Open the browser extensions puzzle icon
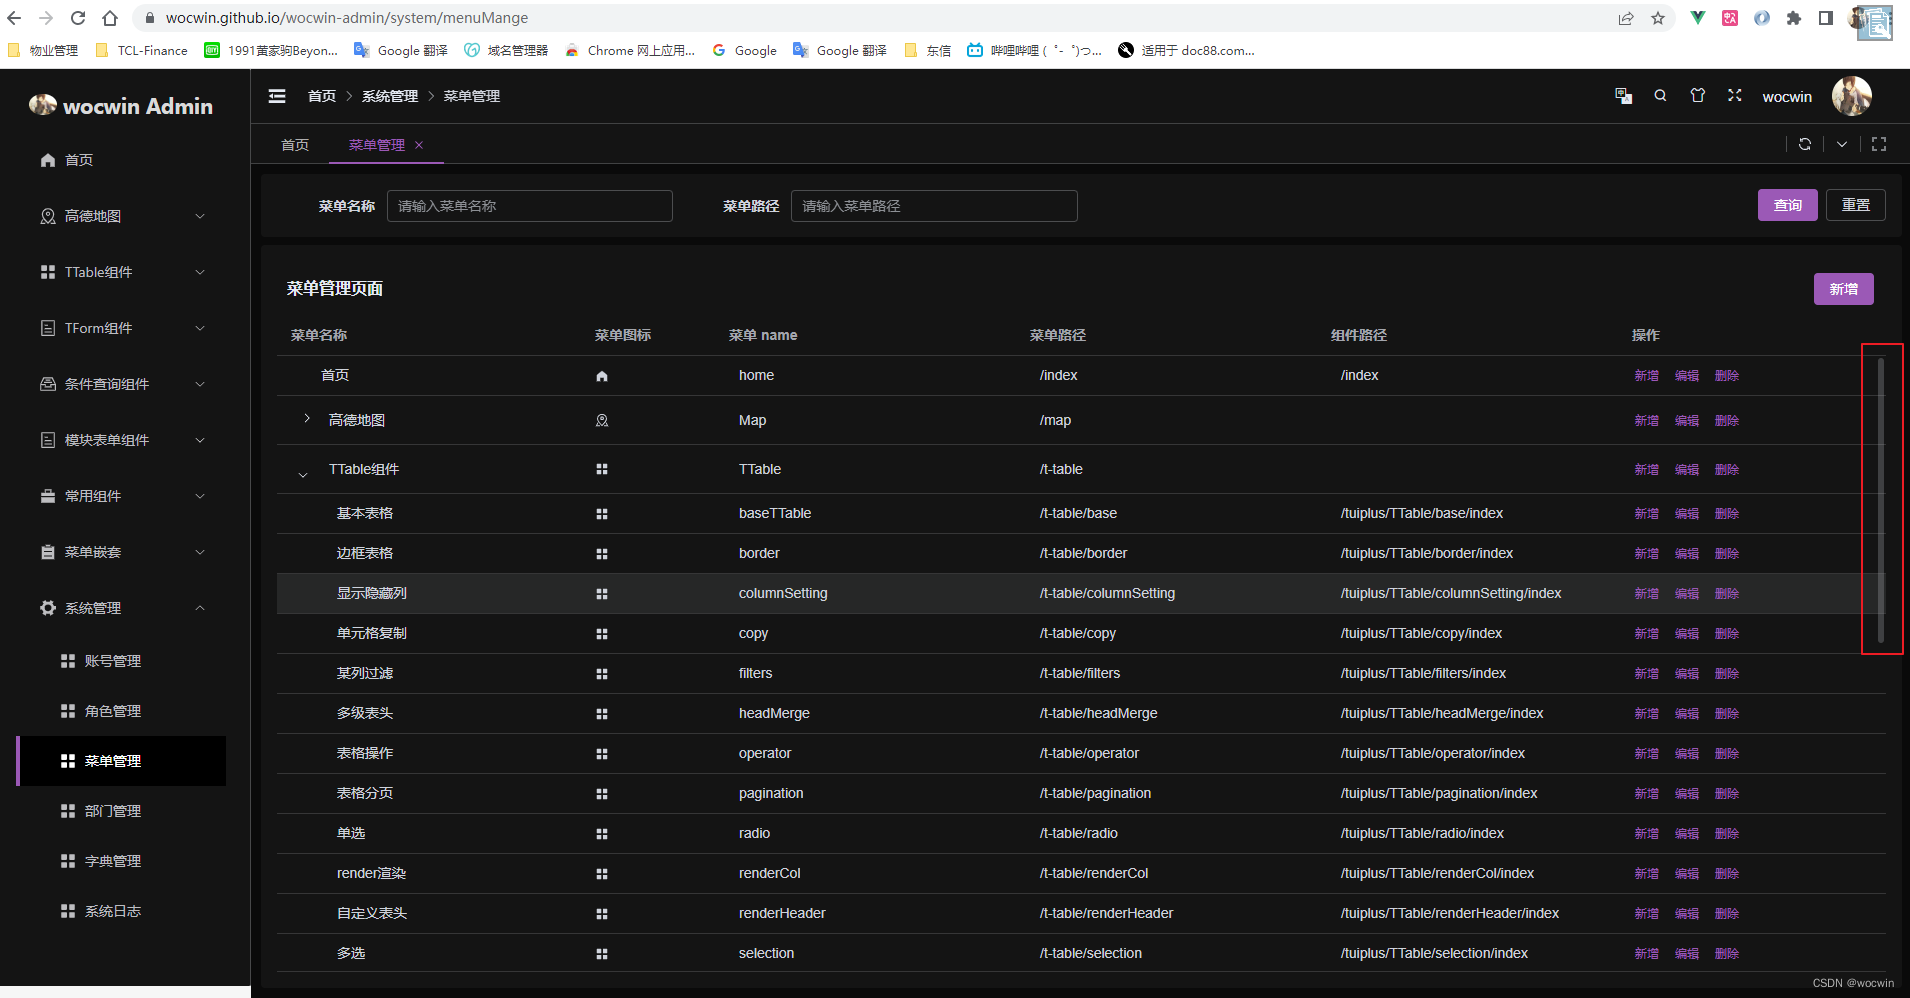 pyautogui.click(x=1794, y=18)
